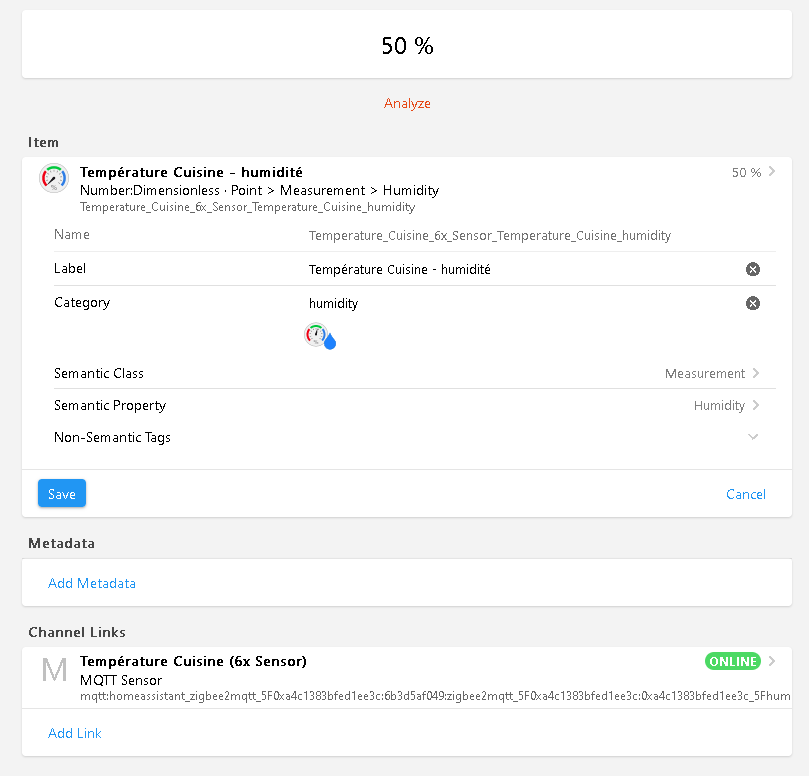Cancel the item edit
809x776 pixels.
[x=746, y=494]
